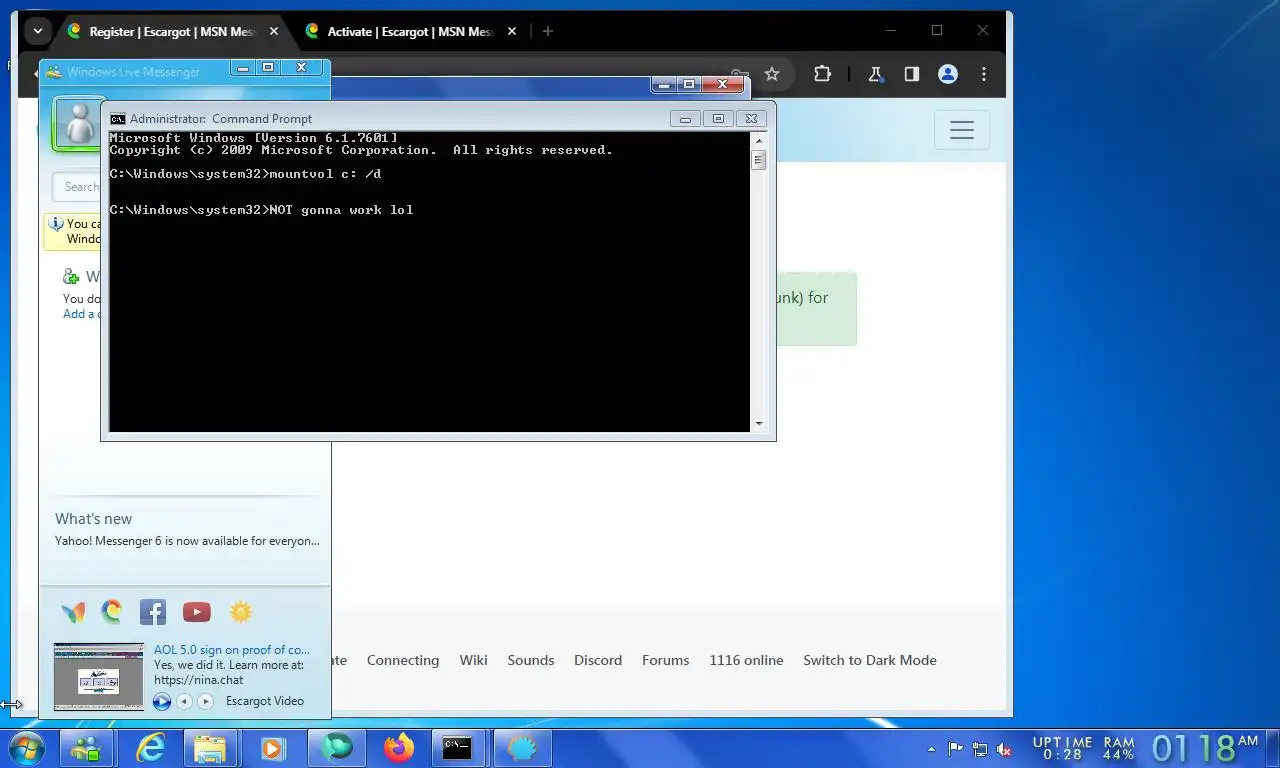Image resolution: width=1280 pixels, height=768 pixels.
Task: Close the Register Escargot tab
Action: 273,31
